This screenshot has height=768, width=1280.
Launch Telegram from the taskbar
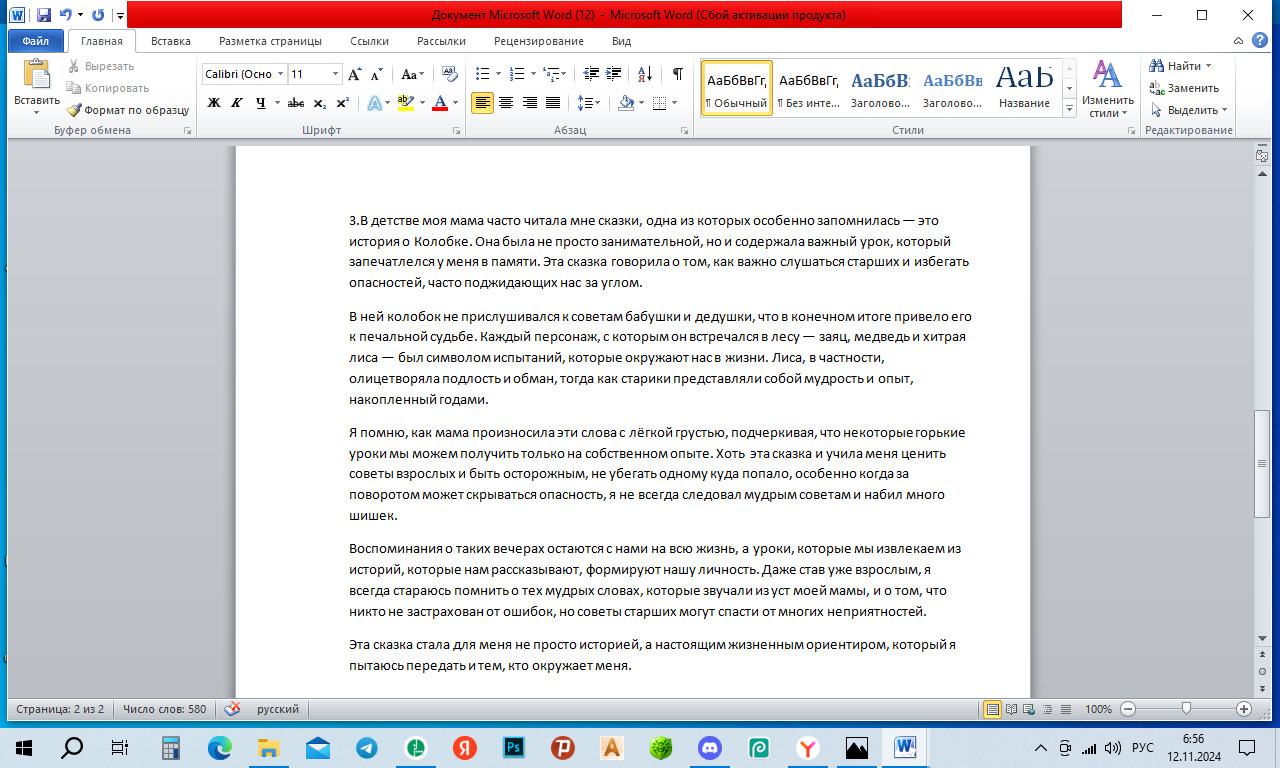[368, 747]
